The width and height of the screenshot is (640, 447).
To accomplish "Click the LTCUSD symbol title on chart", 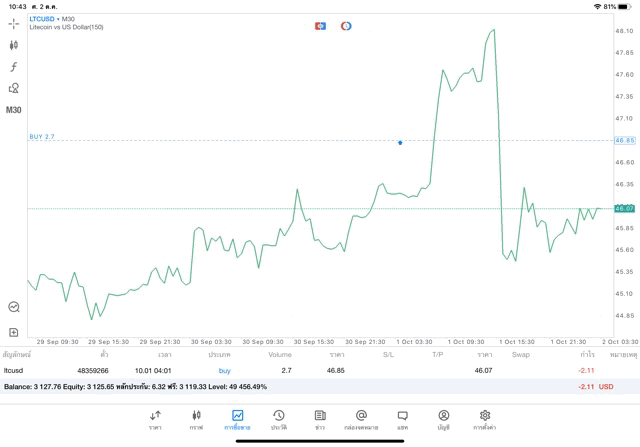I will pyautogui.click(x=43, y=19).
